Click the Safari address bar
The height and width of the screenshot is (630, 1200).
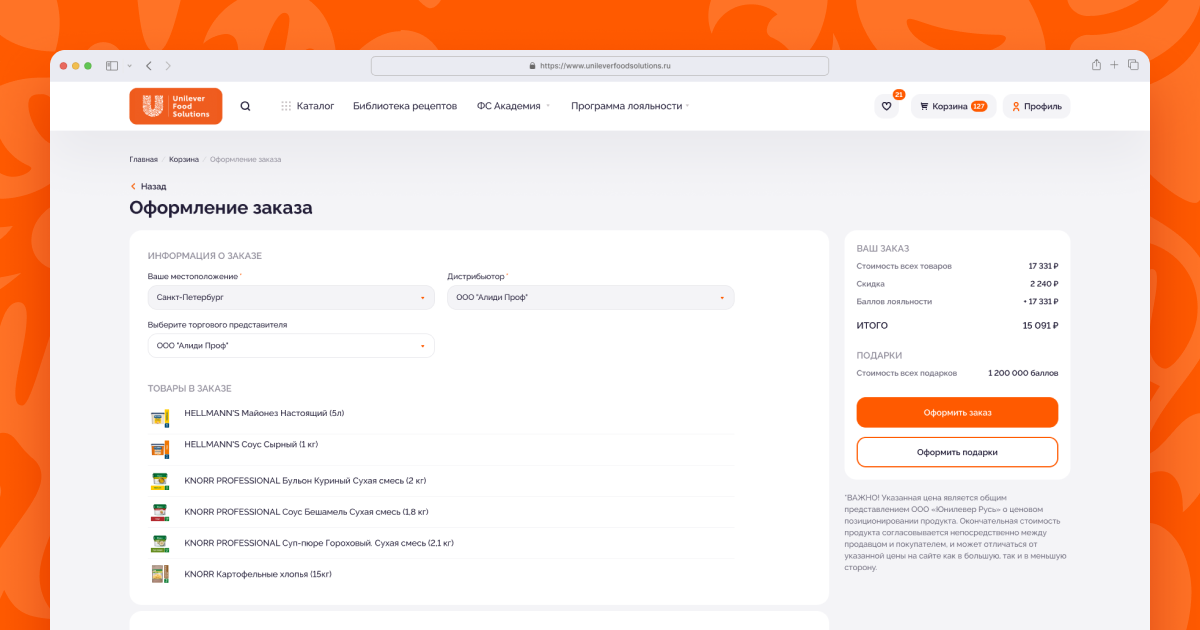point(600,66)
